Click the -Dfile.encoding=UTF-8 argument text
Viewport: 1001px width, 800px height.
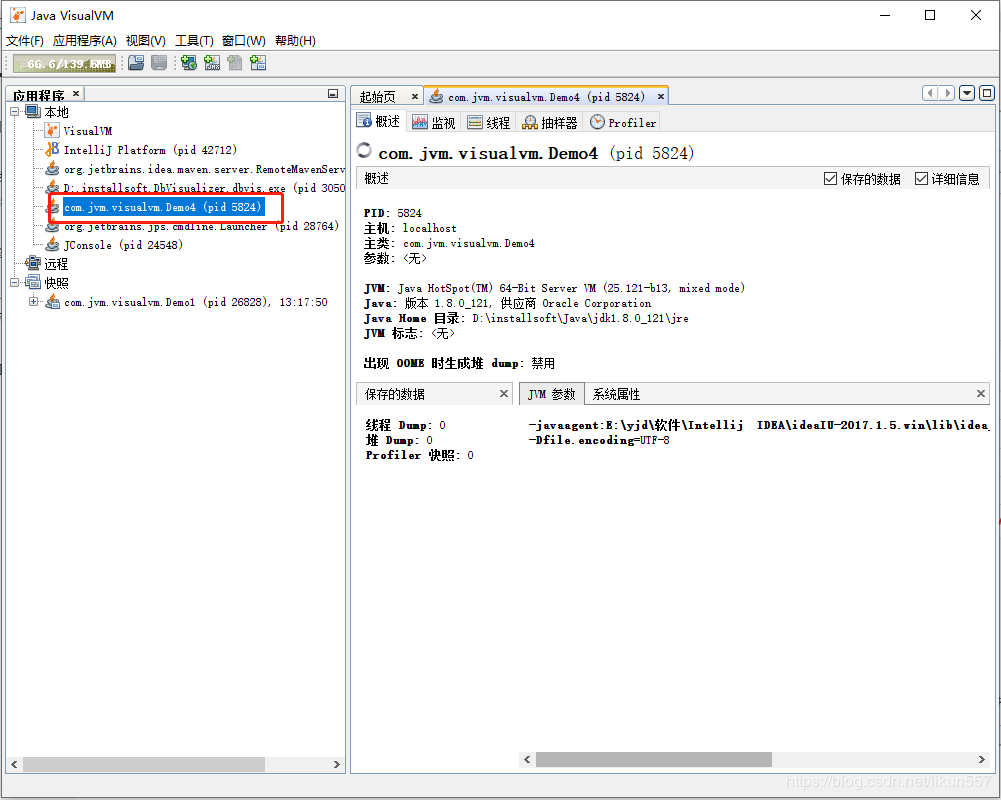coord(599,440)
